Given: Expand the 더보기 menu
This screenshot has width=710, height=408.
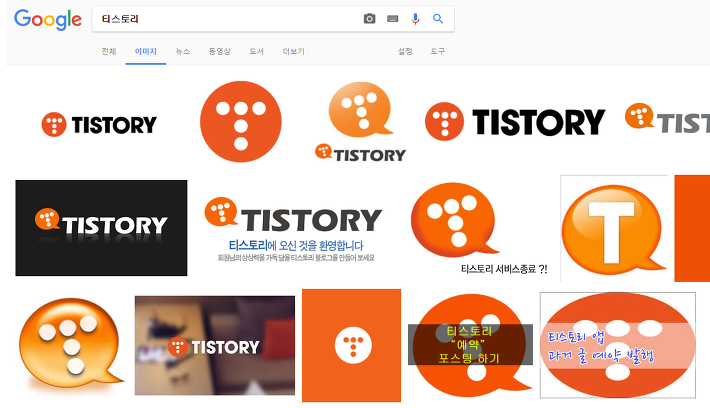Looking at the screenshot, I should pyautogui.click(x=293, y=51).
